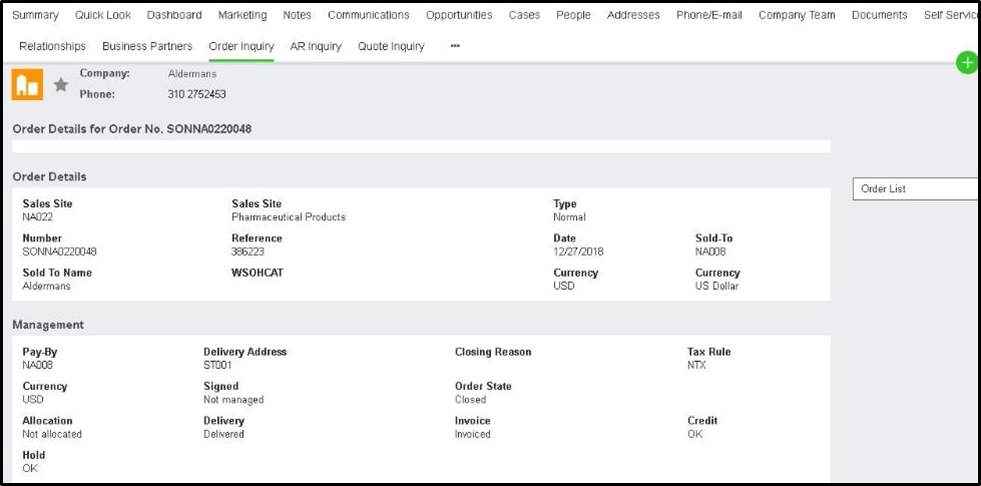
Task: Open the Quick Look tab
Action: [103, 15]
